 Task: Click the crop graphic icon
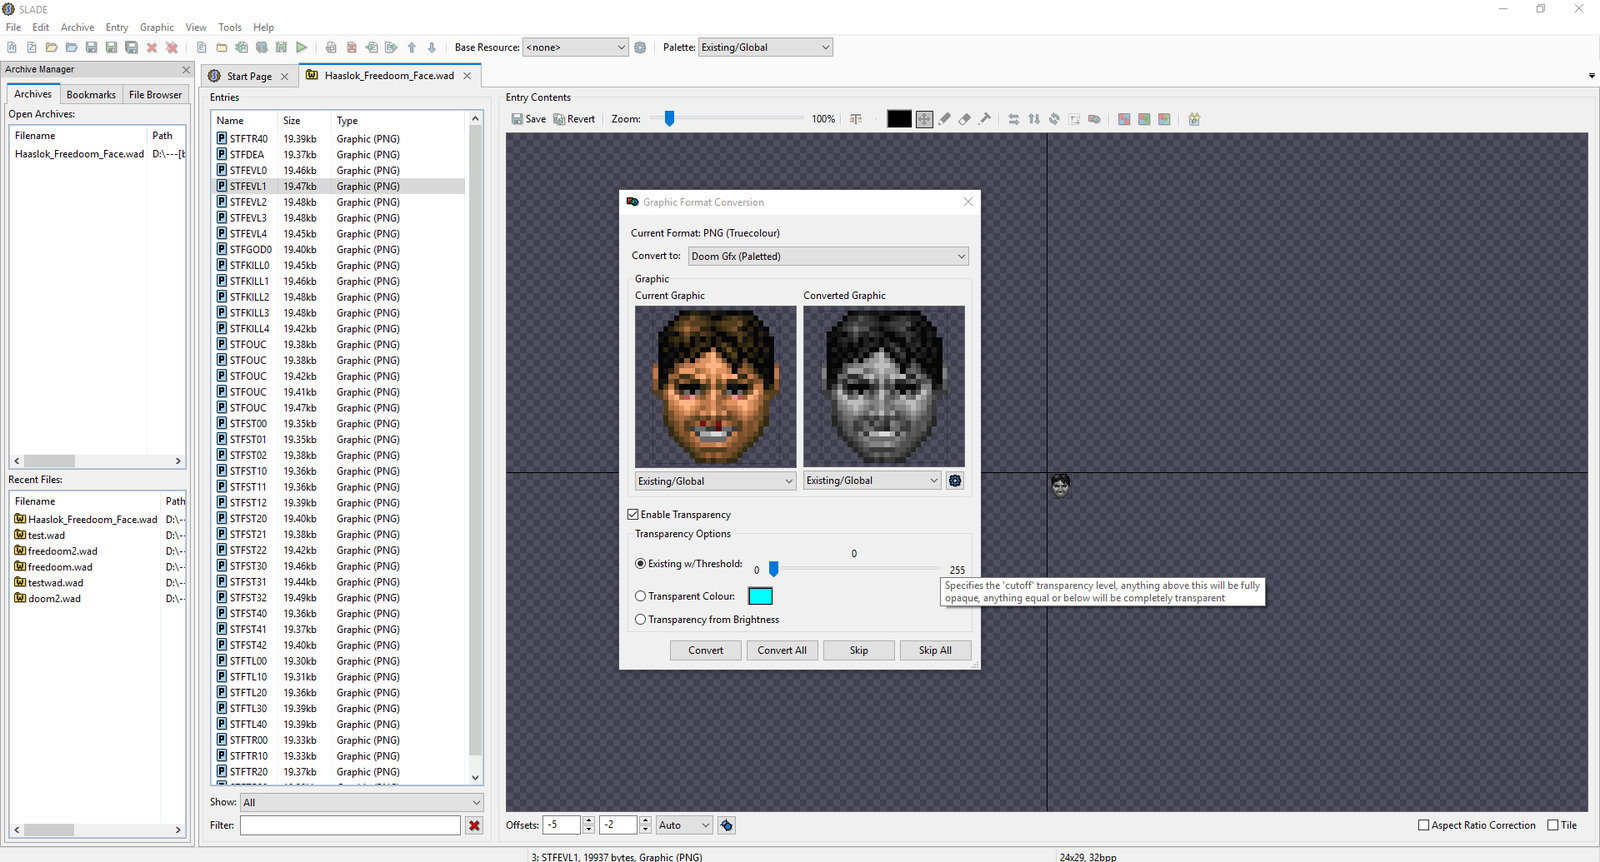coord(1075,119)
